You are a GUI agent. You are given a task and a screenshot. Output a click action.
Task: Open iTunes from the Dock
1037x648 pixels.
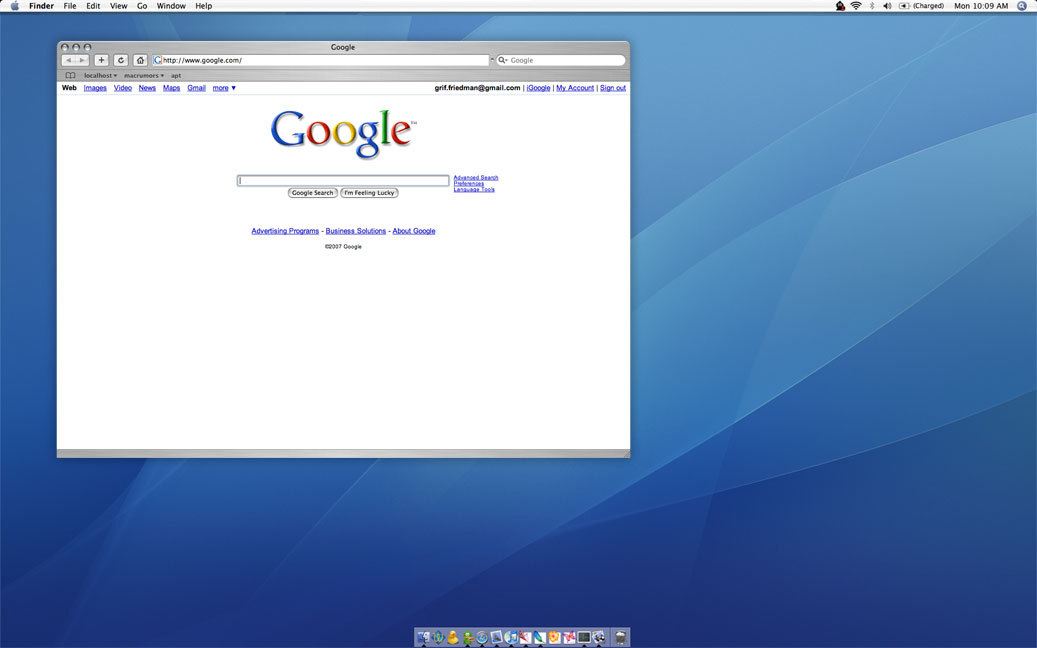pos(511,637)
